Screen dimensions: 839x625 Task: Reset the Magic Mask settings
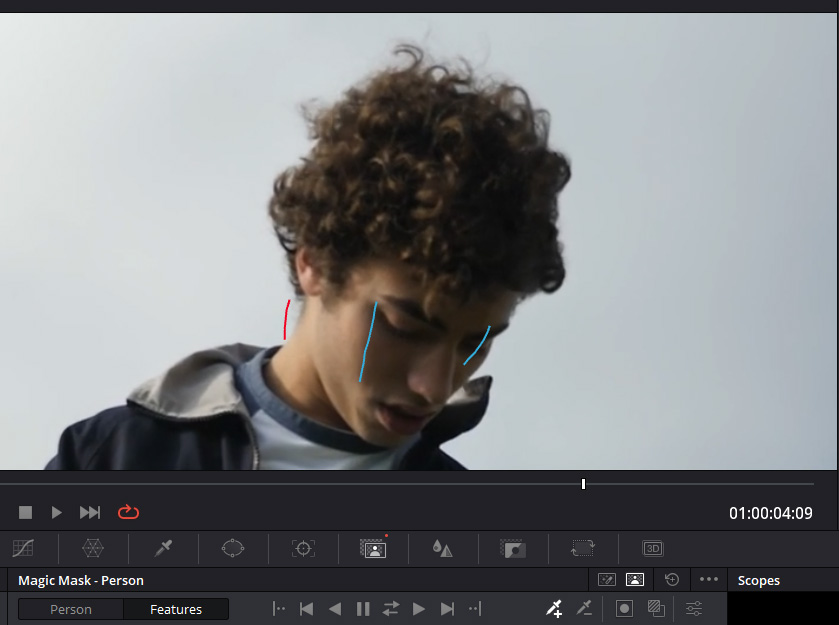(672, 580)
